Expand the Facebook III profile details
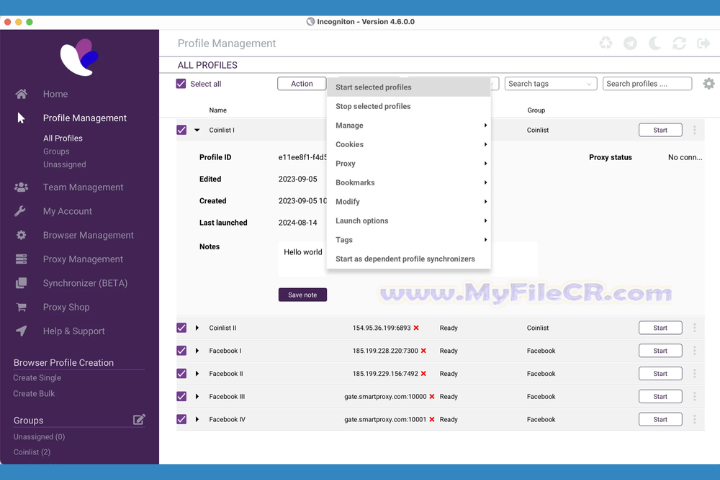The width and height of the screenshot is (720, 480). (x=197, y=396)
